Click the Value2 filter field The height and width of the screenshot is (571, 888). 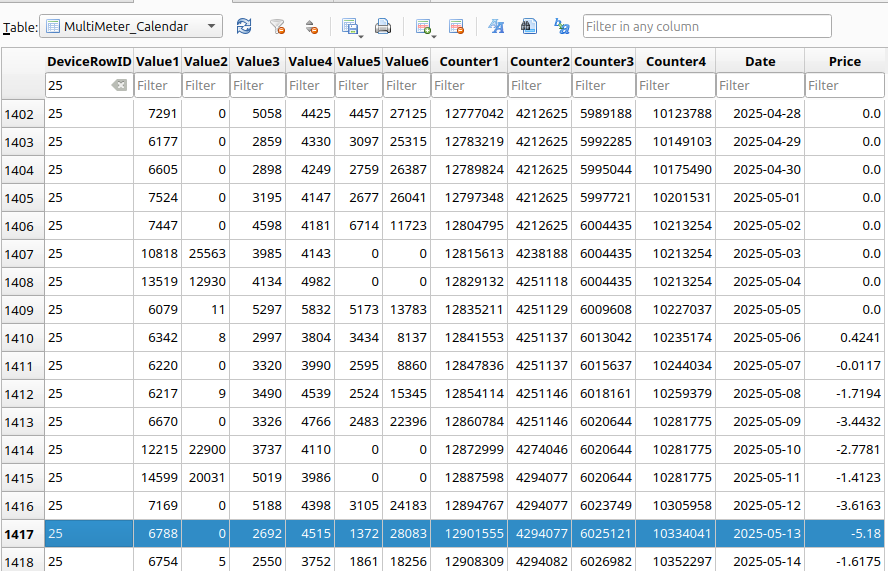click(206, 86)
